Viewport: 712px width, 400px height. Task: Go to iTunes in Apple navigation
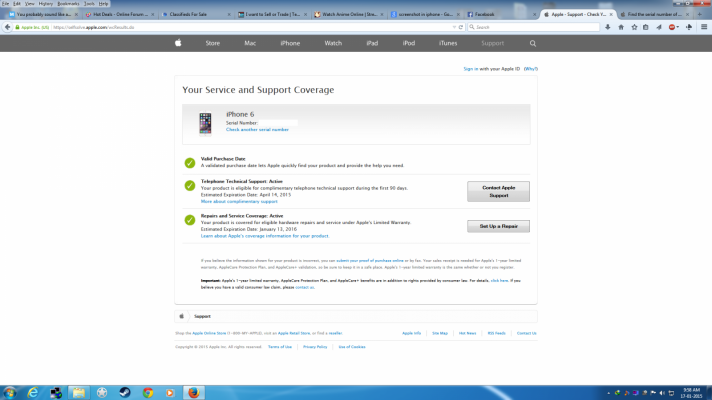pos(448,43)
